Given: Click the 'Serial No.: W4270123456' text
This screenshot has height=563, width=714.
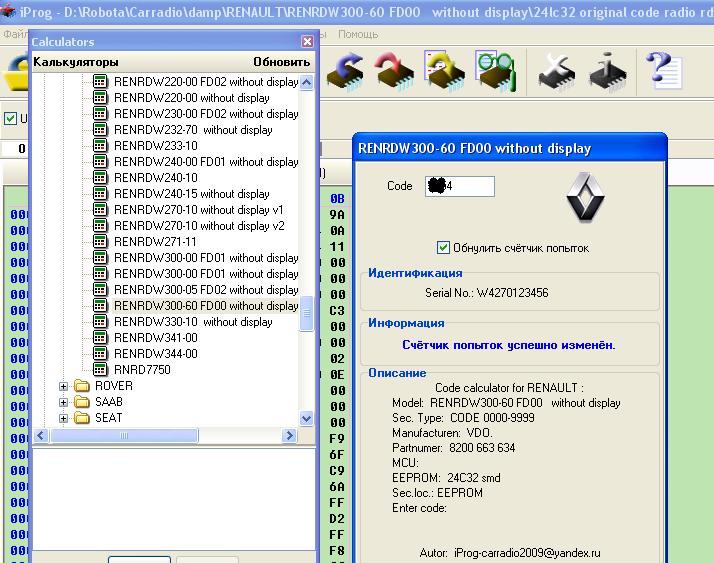Looking at the screenshot, I should pos(486,292).
